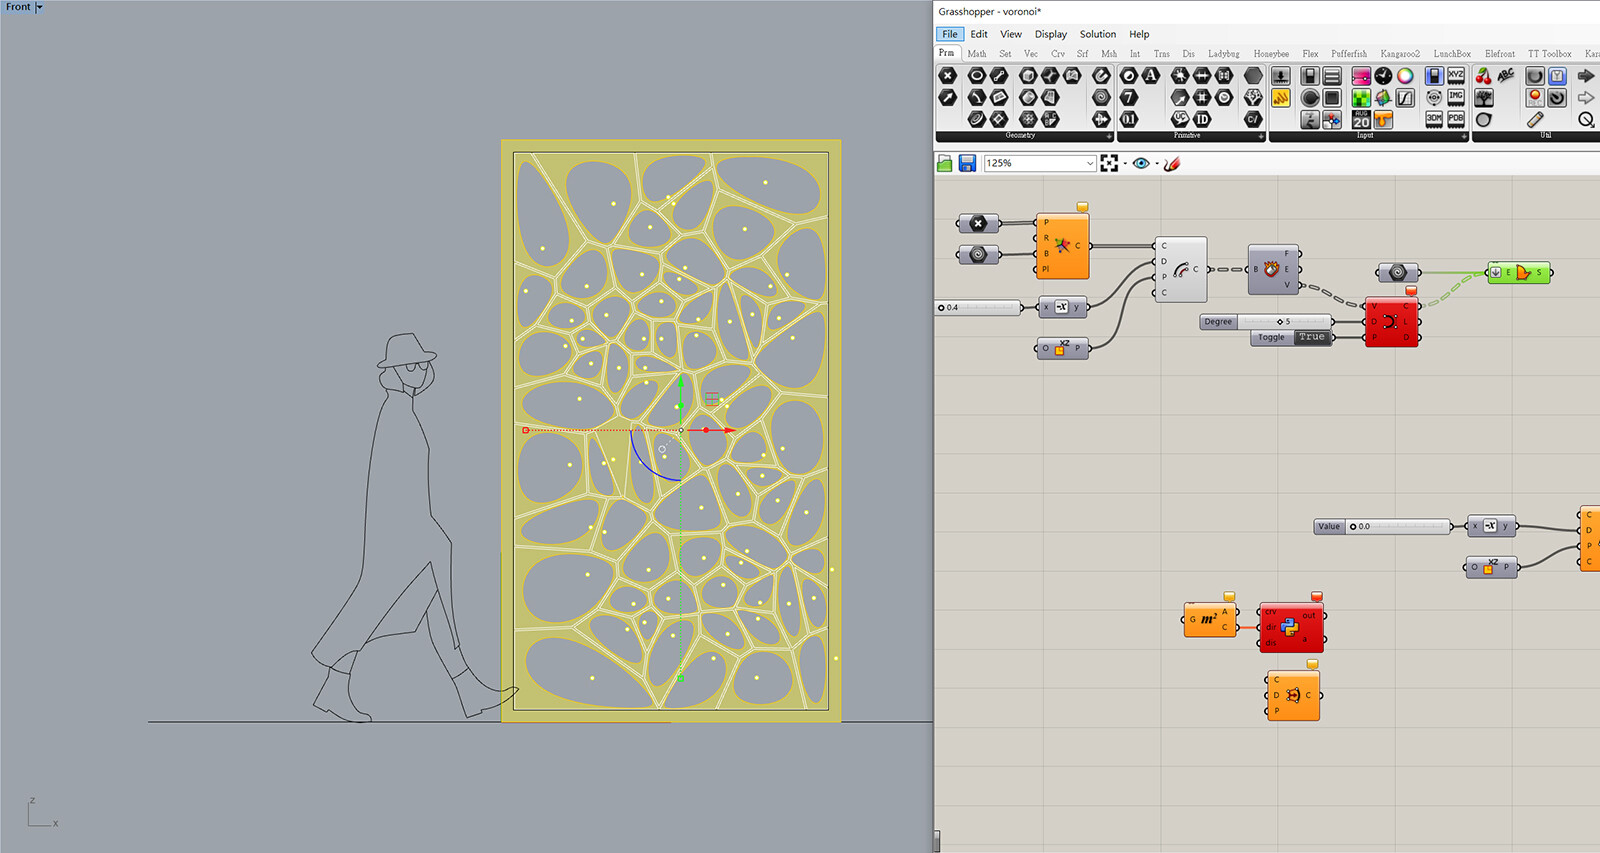Choose the Number parameter '0.1' icon

pyautogui.click(x=1129, y=119)
